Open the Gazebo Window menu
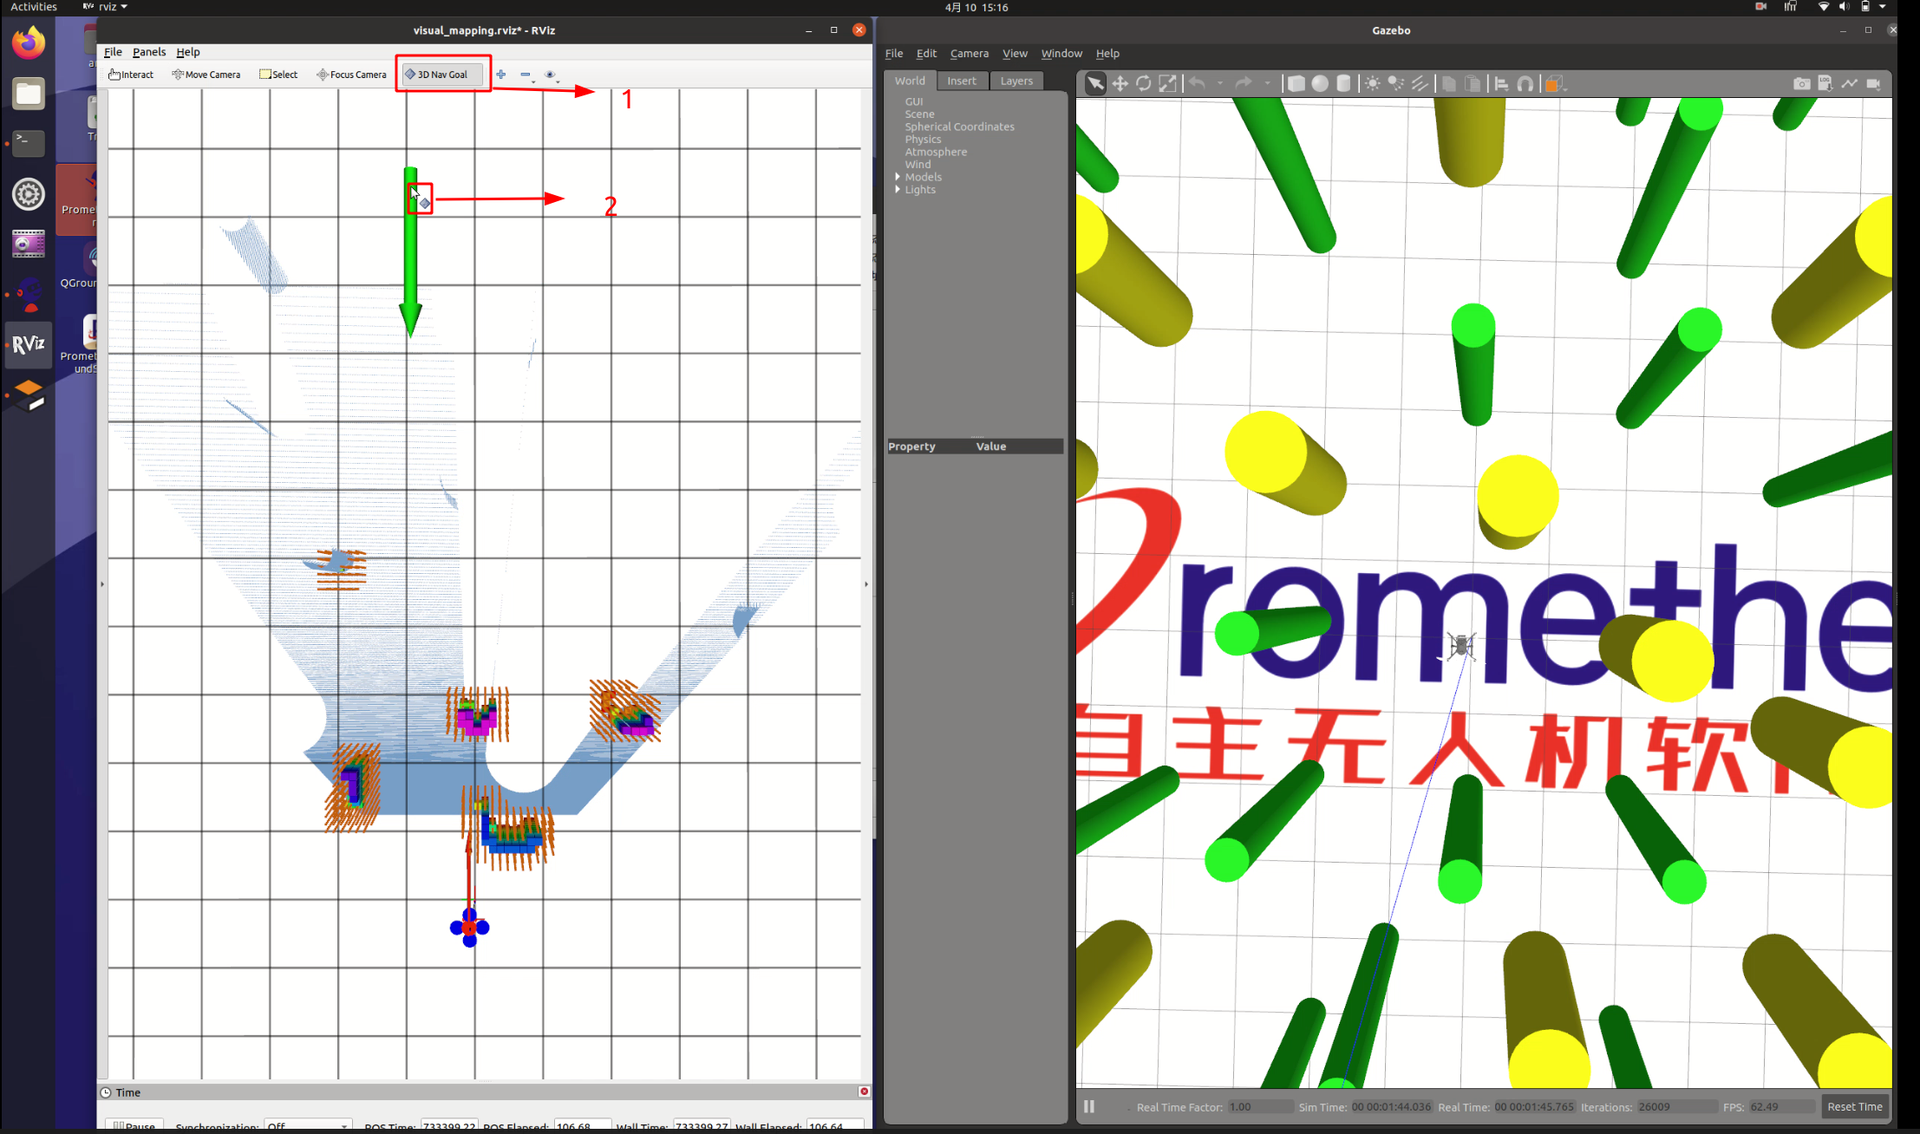Image resolution: width=1920 pixels, height=1134 pixels. tap(1062, 53)
